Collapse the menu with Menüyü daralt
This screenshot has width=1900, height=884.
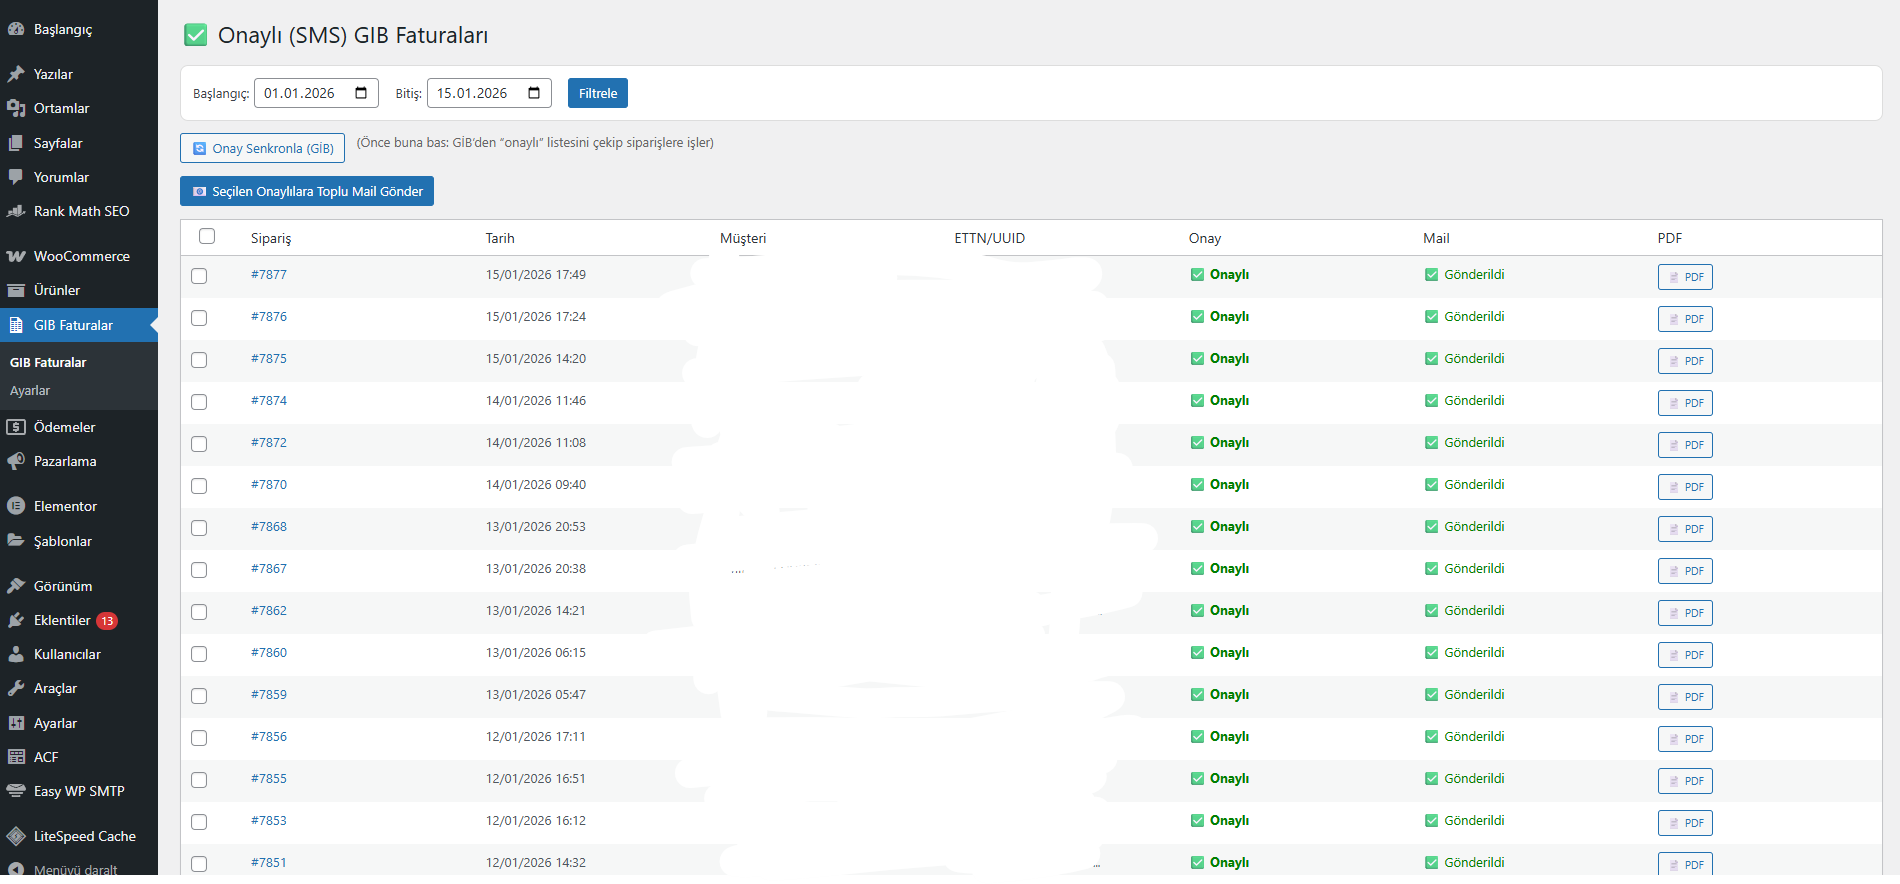75,870
